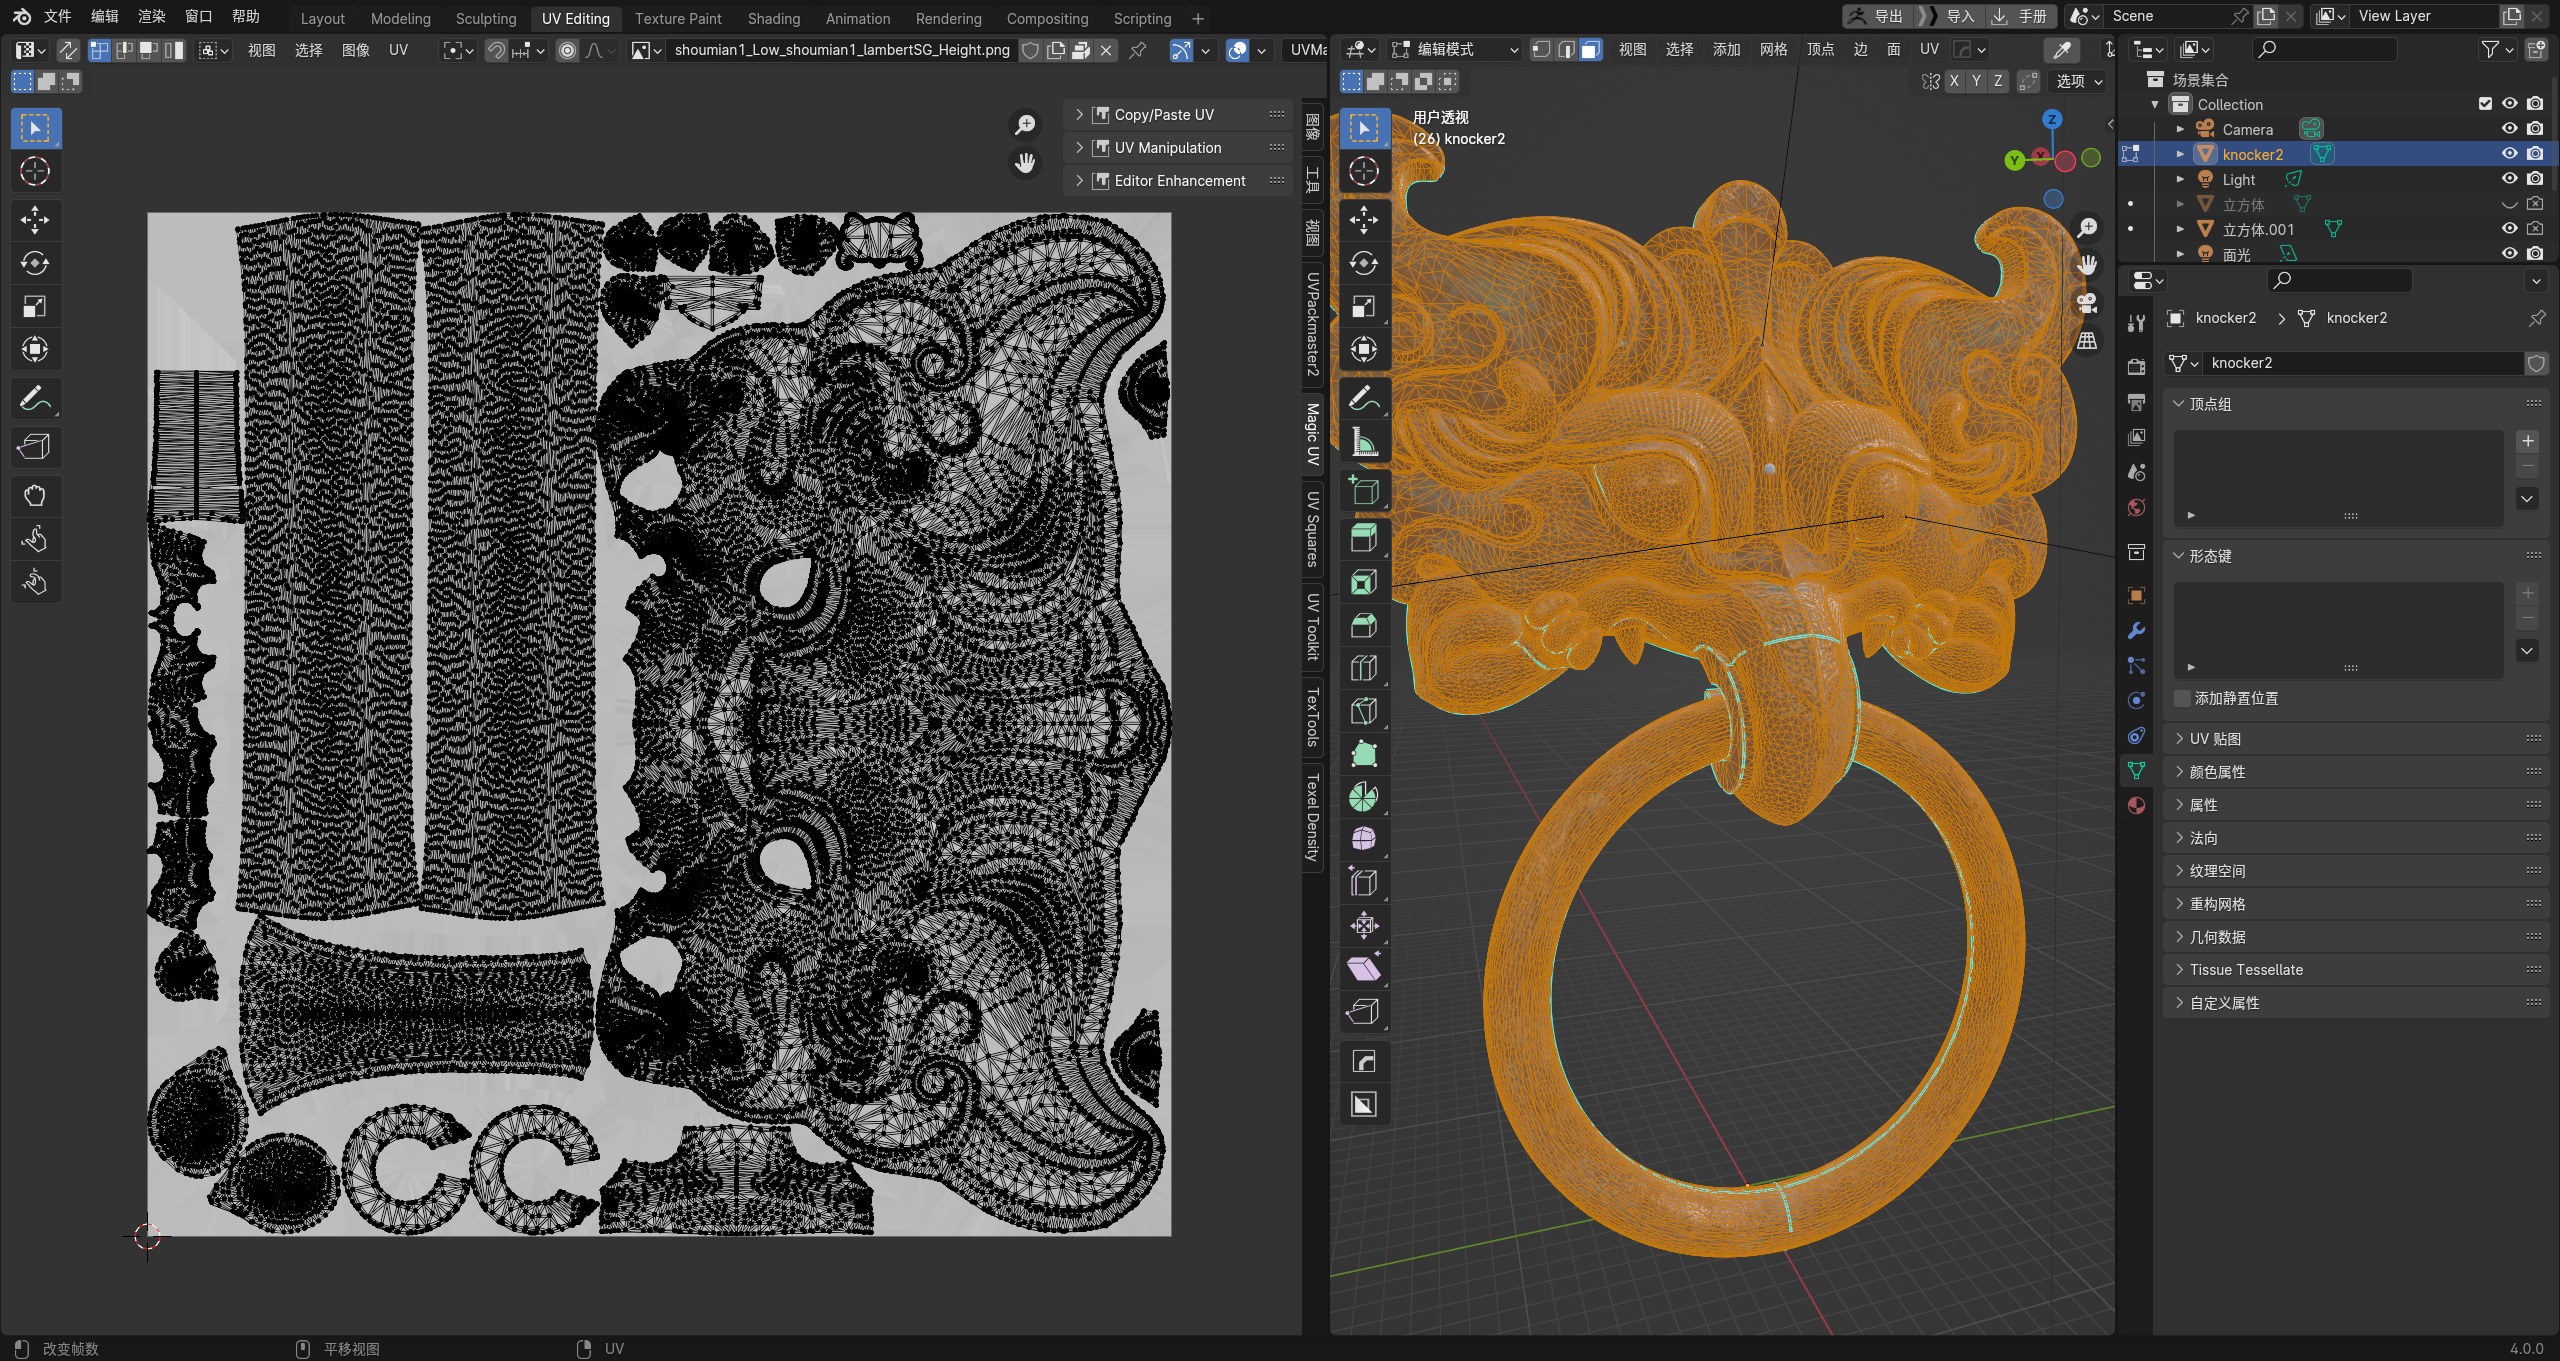This screenshot has height=1361, width=2560.
Task: Select the Rotate tool in 3D viewport
Action: pos(1363,263)
